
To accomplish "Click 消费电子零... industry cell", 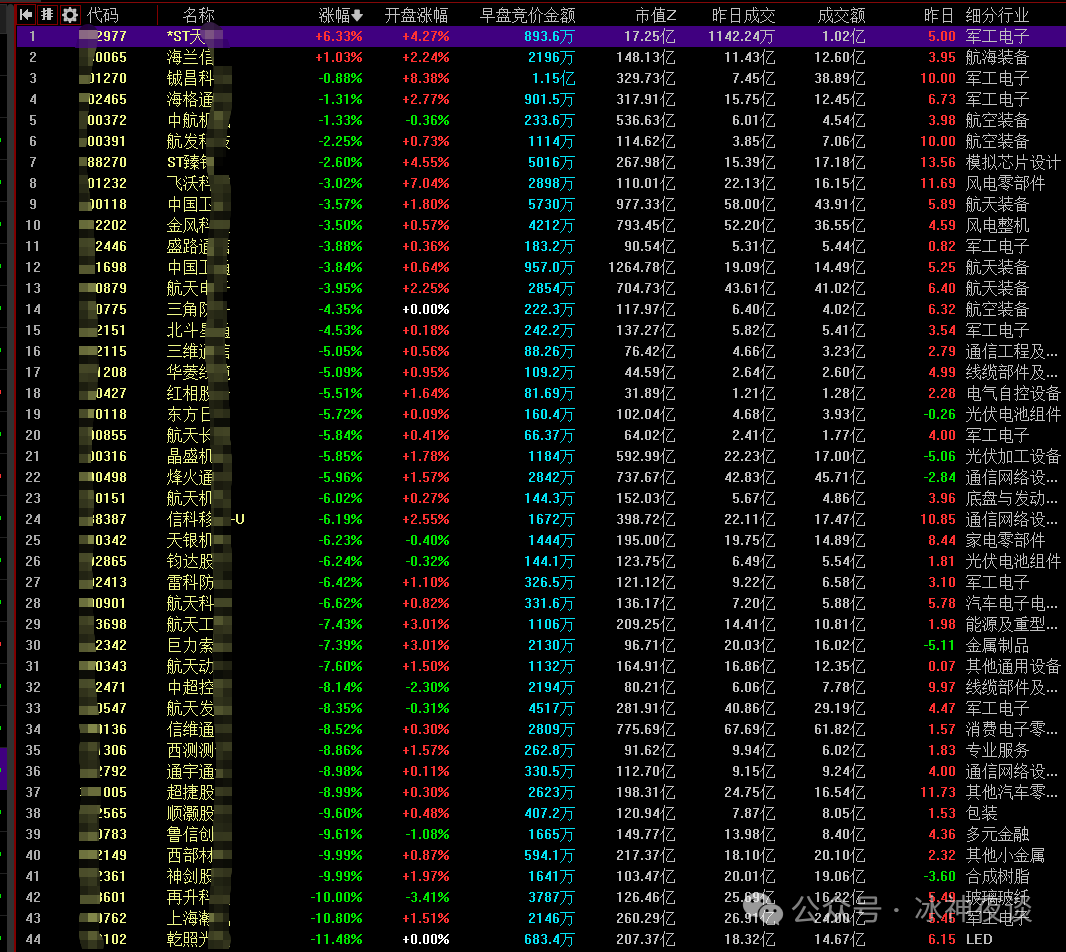I will [x=1012, y=730].
